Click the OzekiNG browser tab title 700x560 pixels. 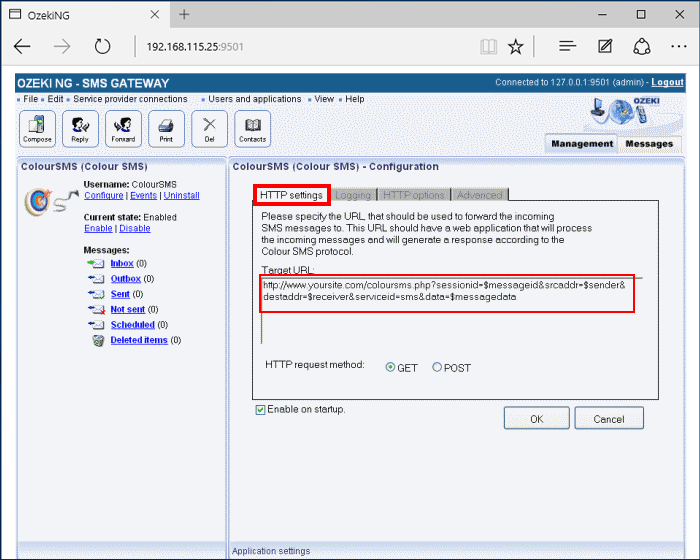pyautogui.click(x=49, y=15)
